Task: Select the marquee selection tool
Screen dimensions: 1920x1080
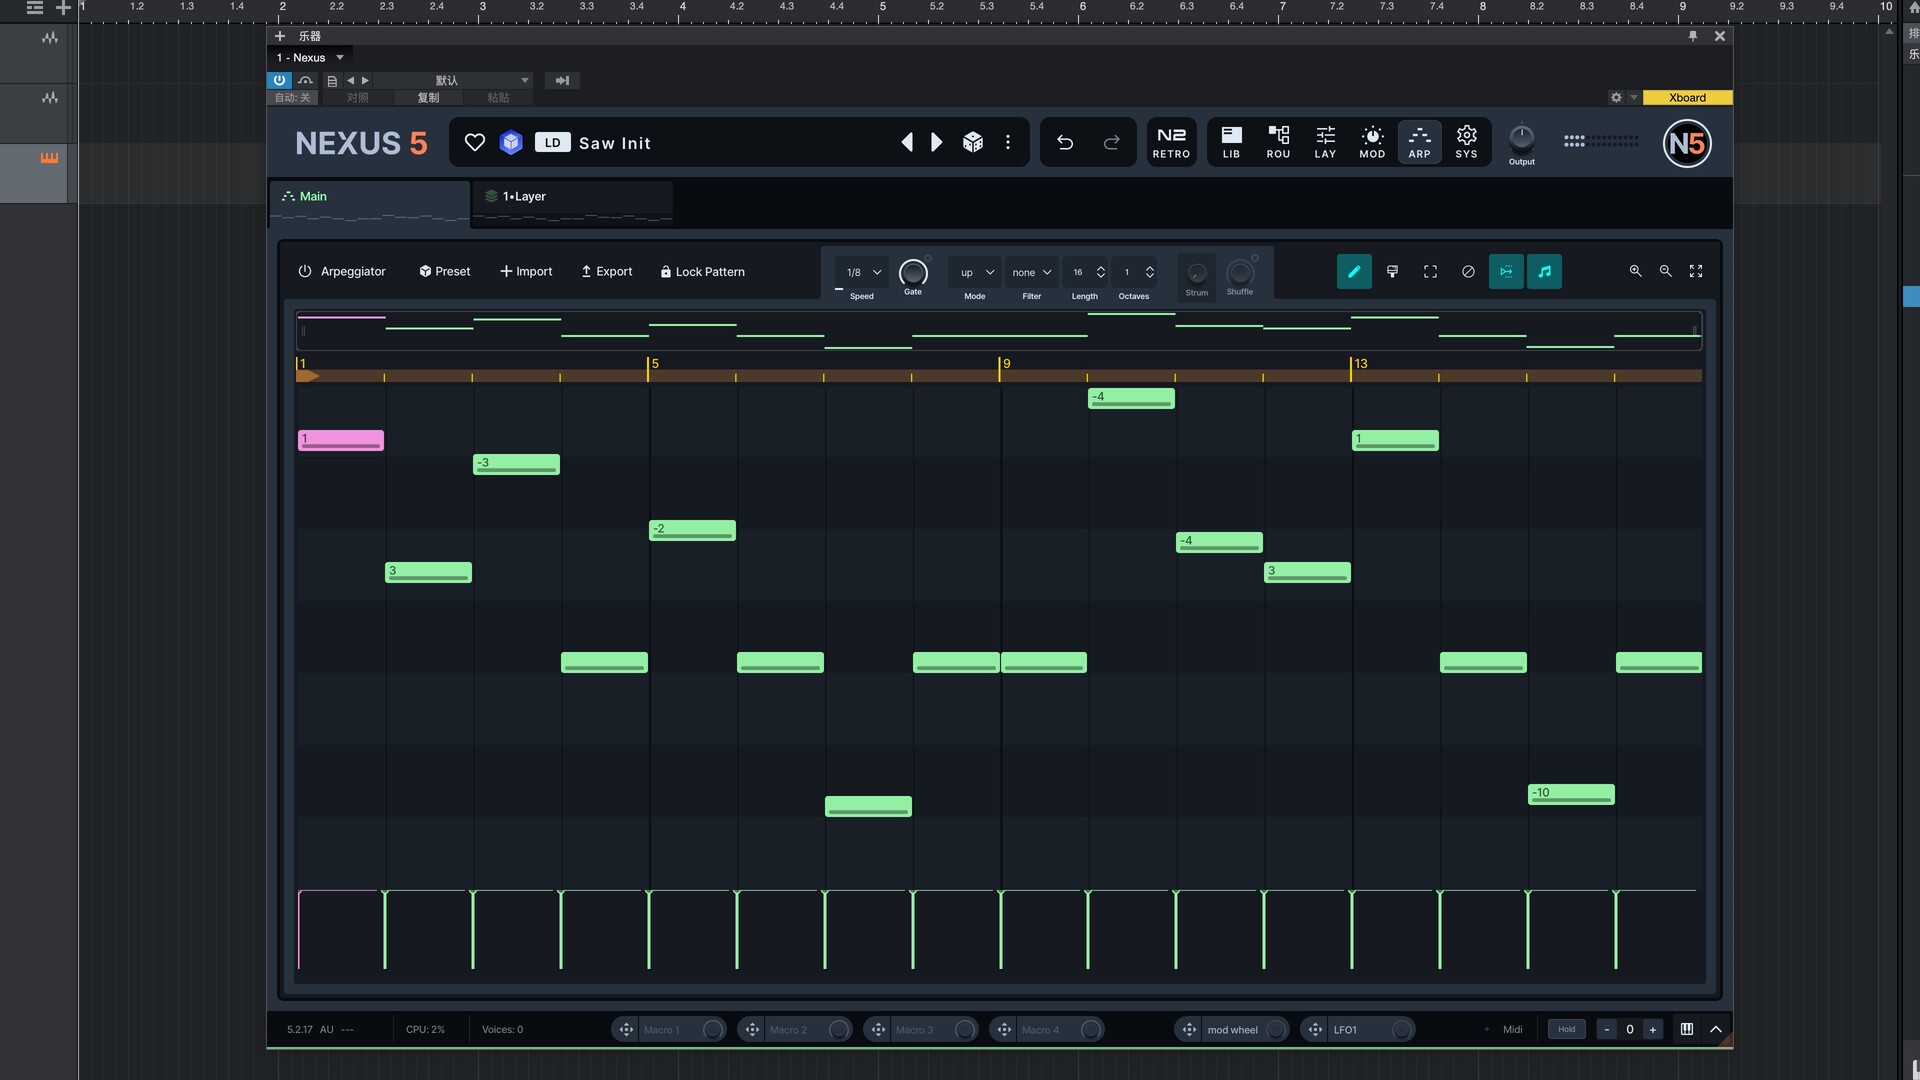Action: 1430,272
